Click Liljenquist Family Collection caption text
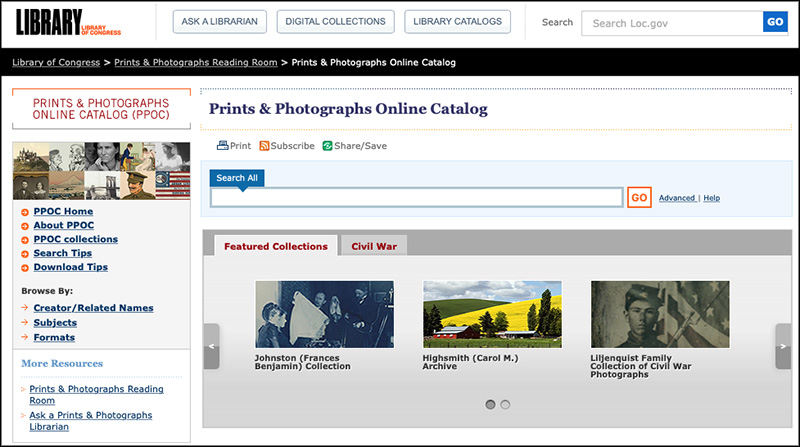This screenshot has width=800, height=447. (641, 366)
